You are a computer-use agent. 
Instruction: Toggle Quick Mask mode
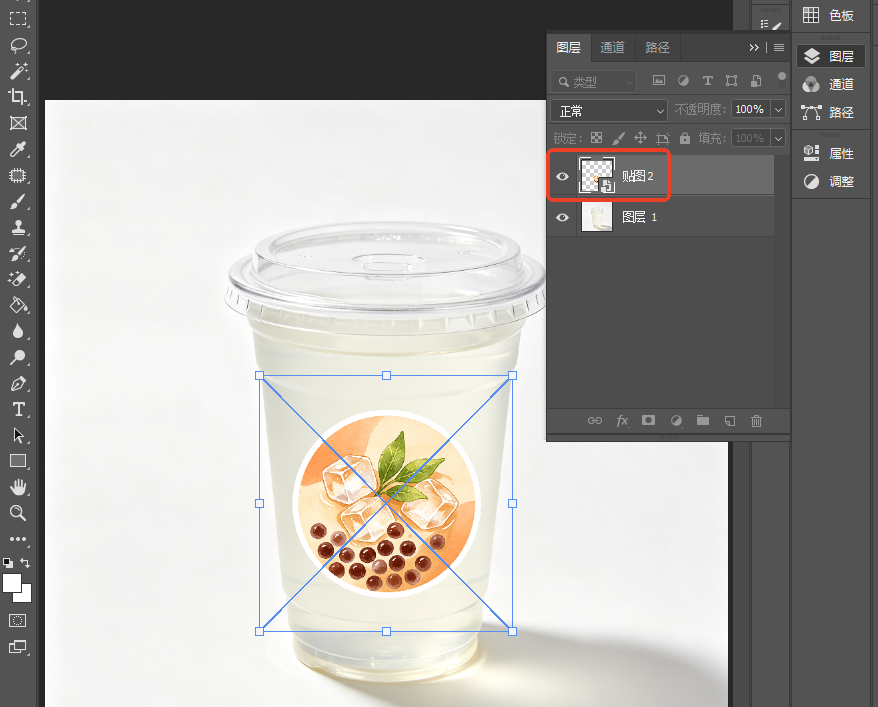[x=17, y=620]
